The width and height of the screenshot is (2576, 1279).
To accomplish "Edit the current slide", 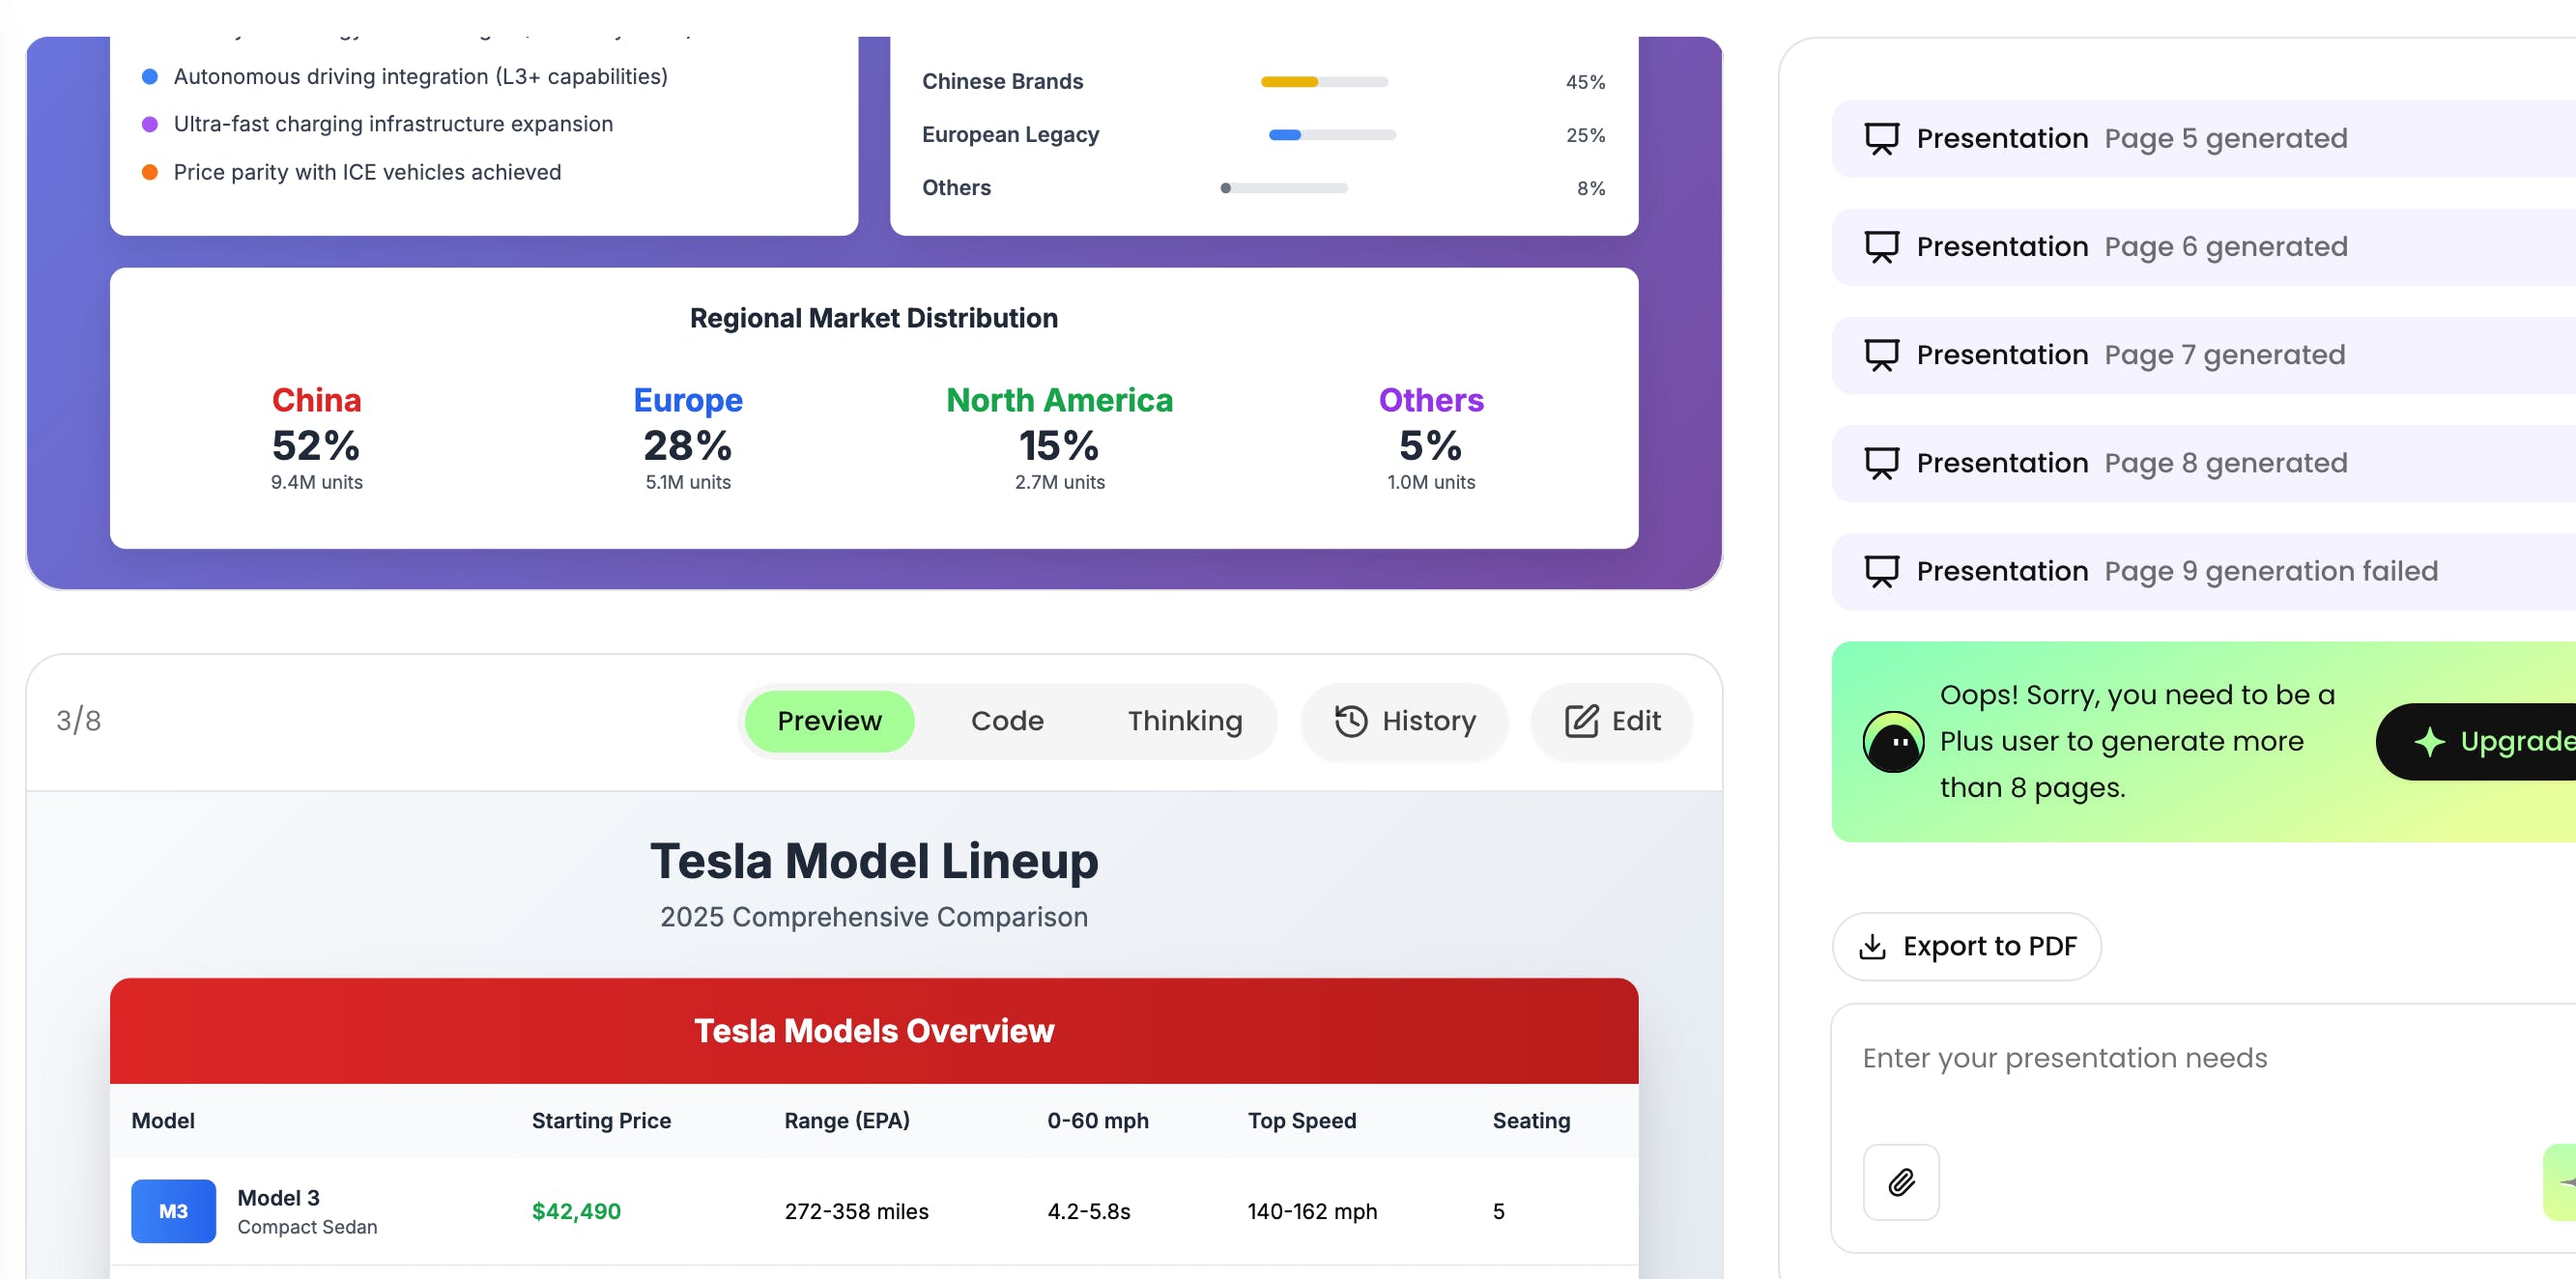I will coord(1612,721).
